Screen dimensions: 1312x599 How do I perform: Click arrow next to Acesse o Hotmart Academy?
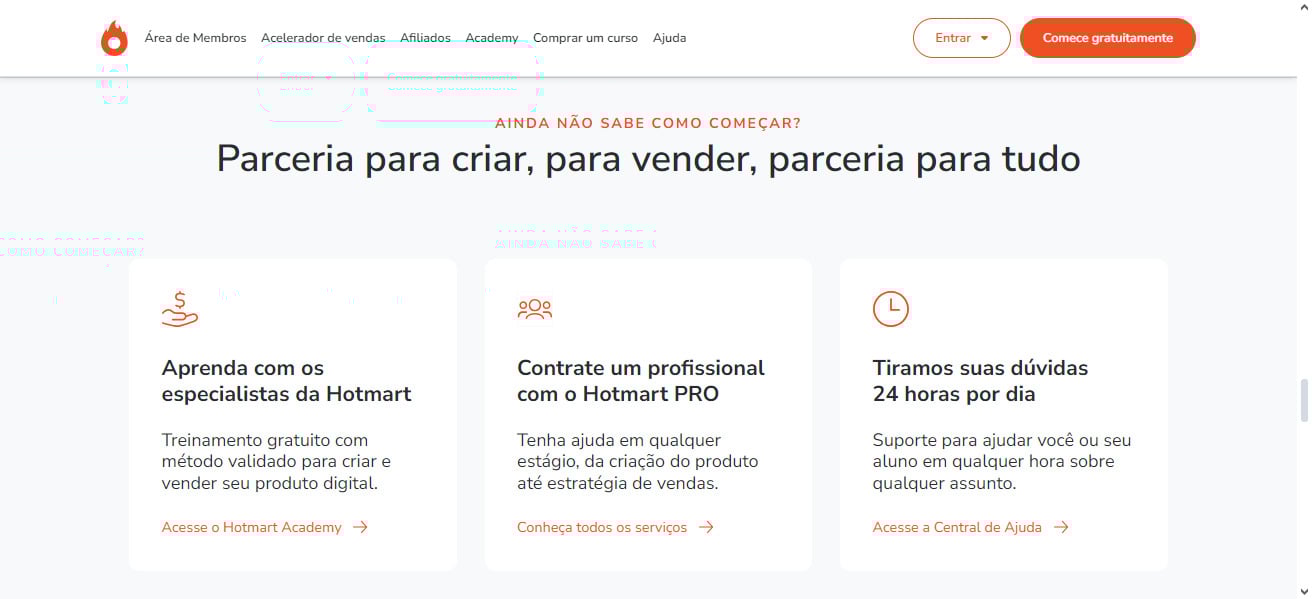(360, 527)
